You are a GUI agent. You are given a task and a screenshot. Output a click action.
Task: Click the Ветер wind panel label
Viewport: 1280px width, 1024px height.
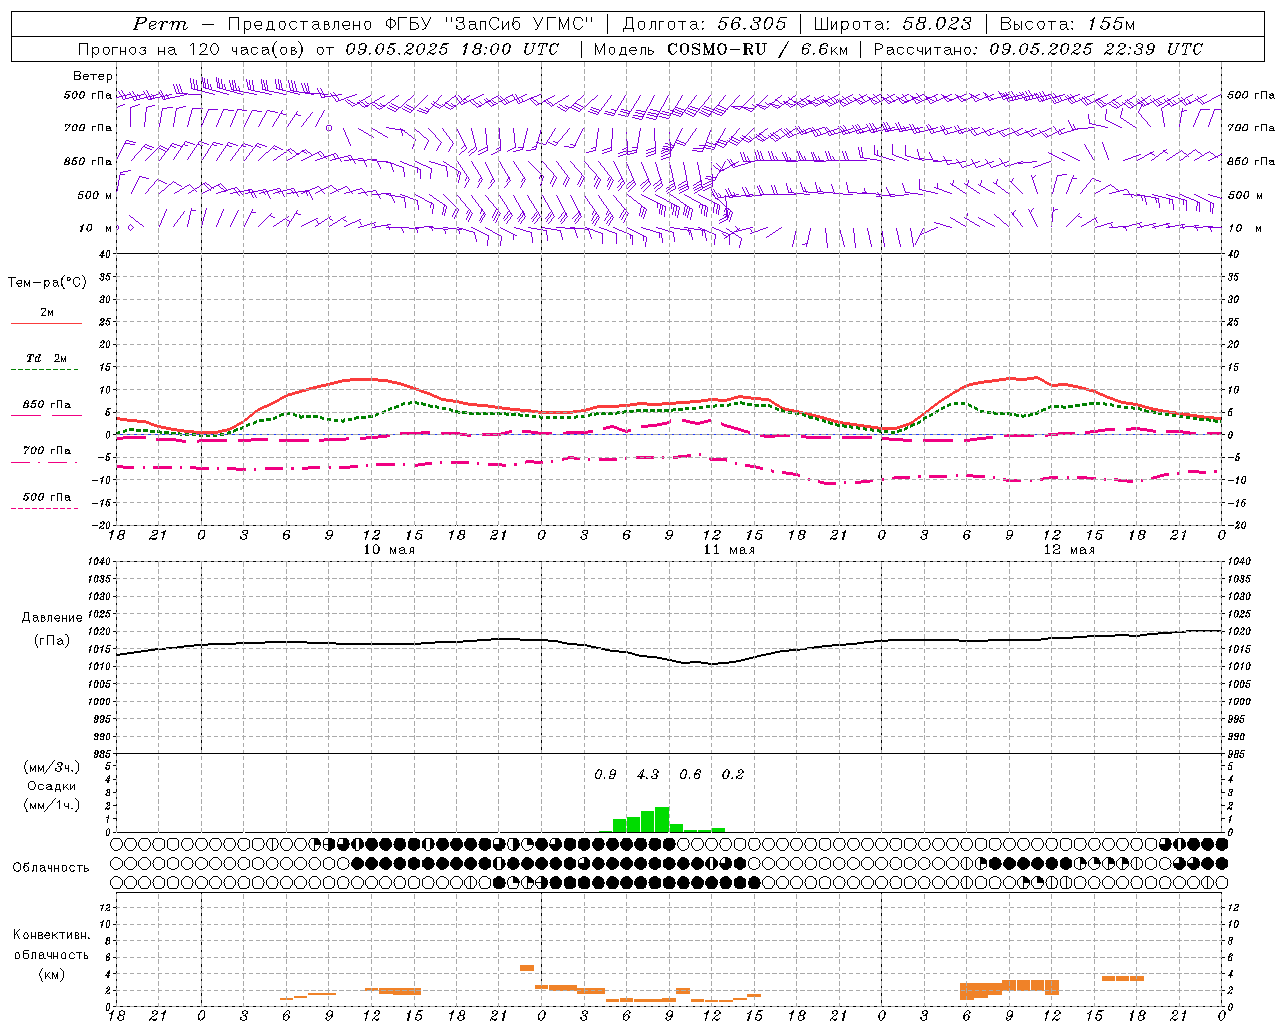tap(93, 76)
